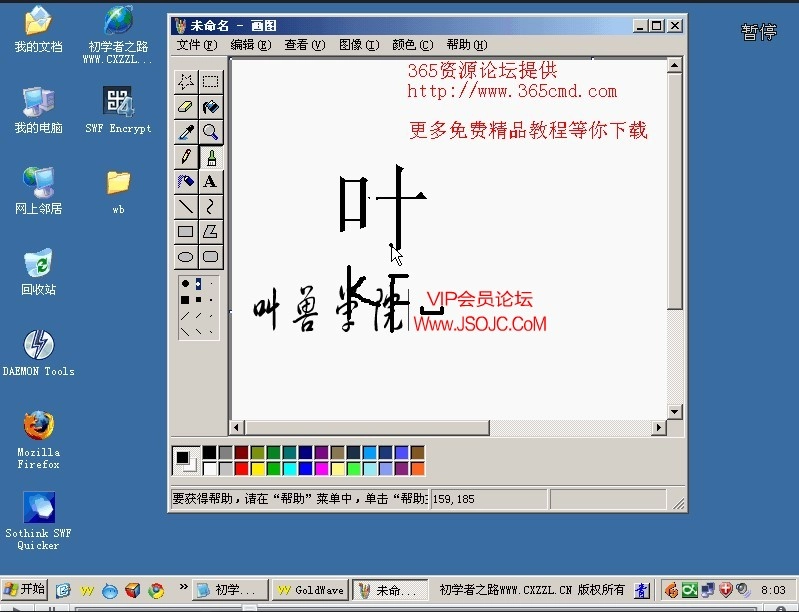Open the 查看(V) menu
The image size is (799, 612).
click(305, 45)
